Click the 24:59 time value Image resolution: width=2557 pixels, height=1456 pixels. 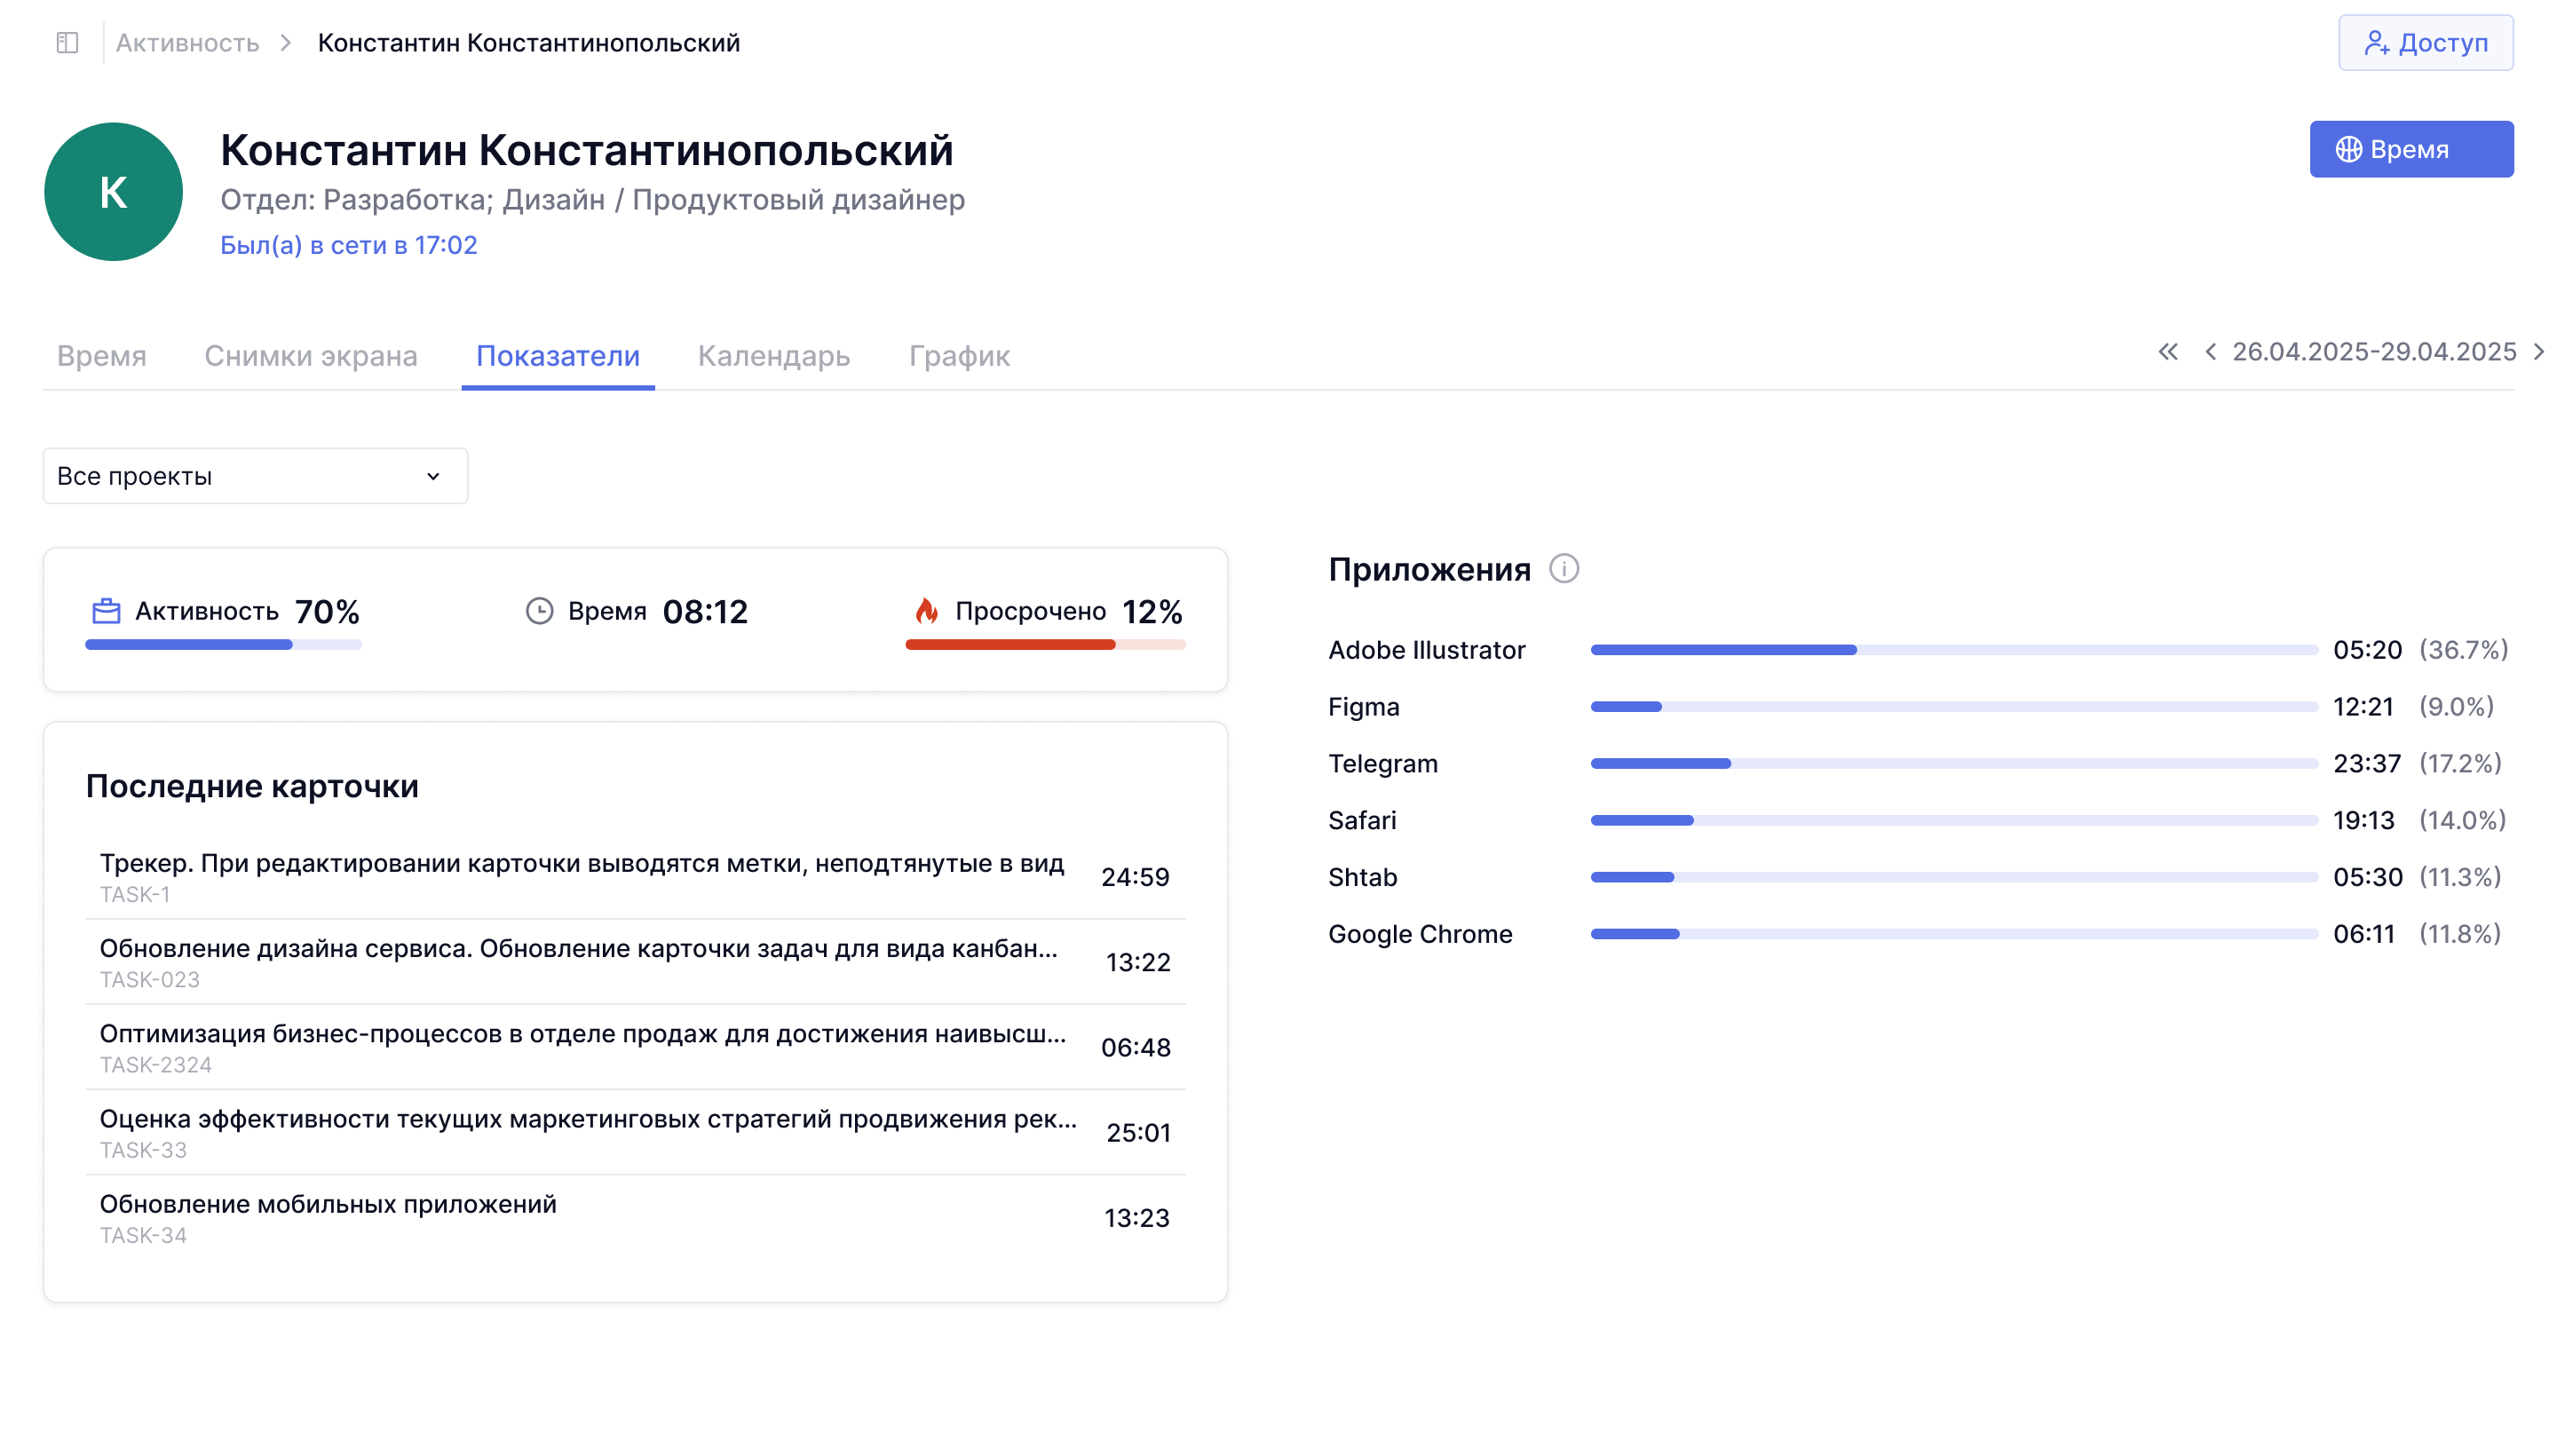click(x=1135, y=877)
